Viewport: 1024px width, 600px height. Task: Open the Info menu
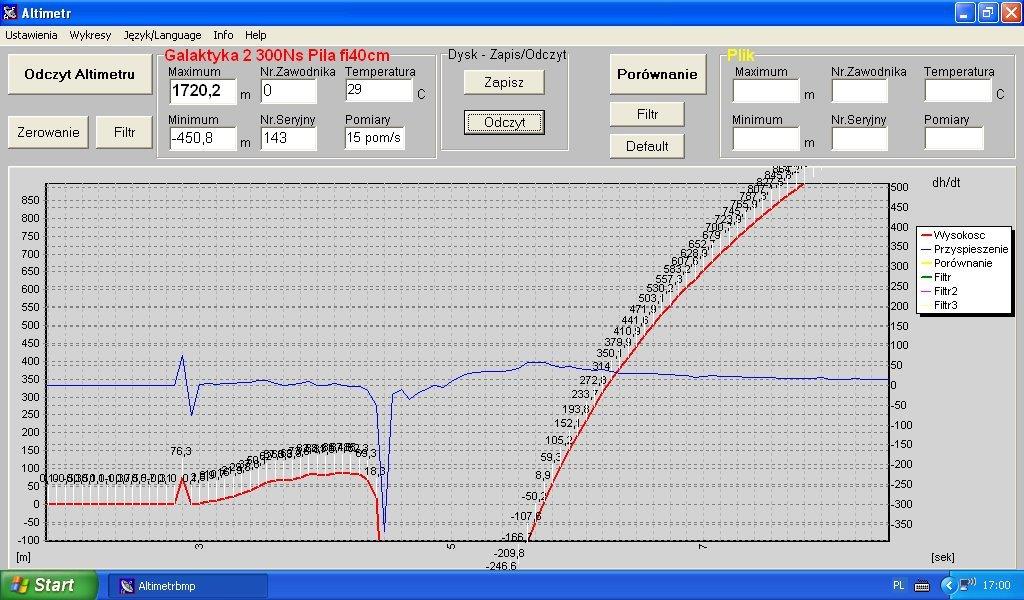tap(223, 35)
